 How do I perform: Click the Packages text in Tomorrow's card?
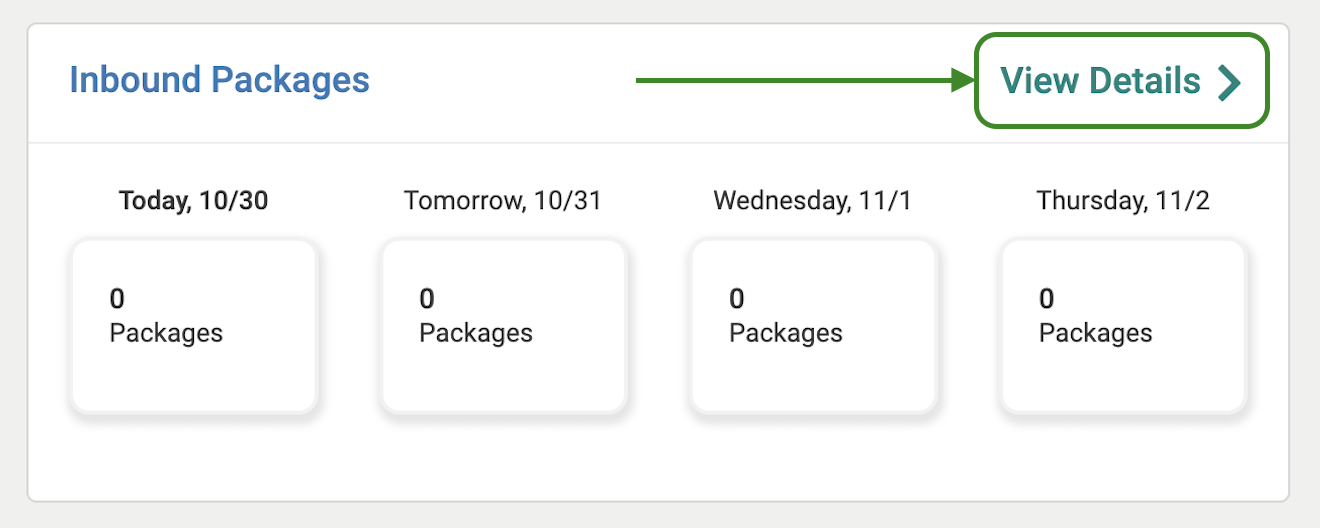tap(476, 333)
